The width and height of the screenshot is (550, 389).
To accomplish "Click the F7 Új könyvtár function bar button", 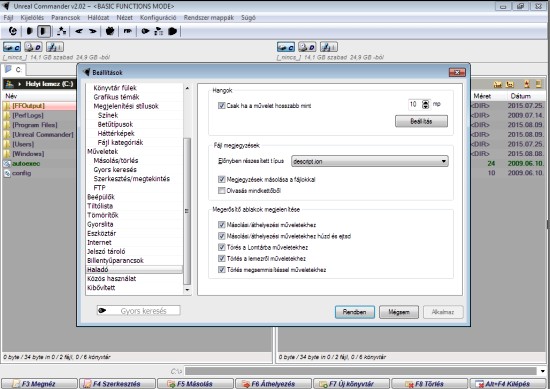I will [x=351, y=384].
